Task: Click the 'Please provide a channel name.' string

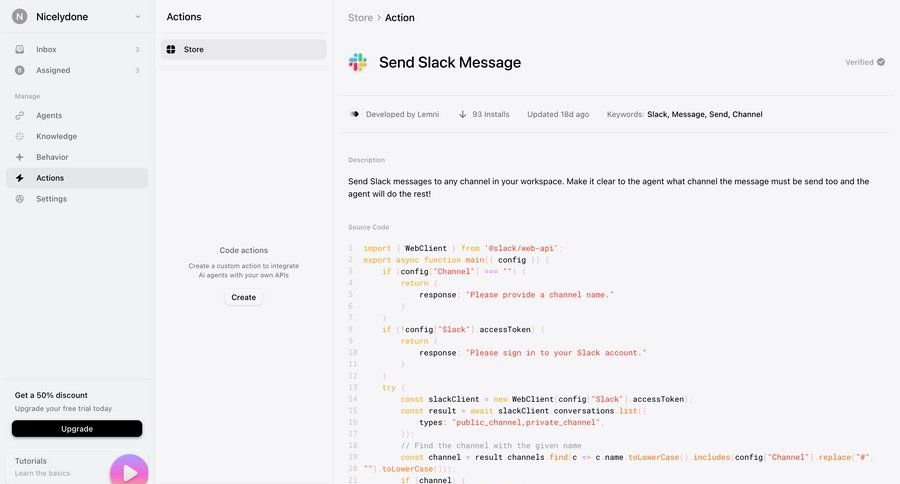Action: (540, 295)
